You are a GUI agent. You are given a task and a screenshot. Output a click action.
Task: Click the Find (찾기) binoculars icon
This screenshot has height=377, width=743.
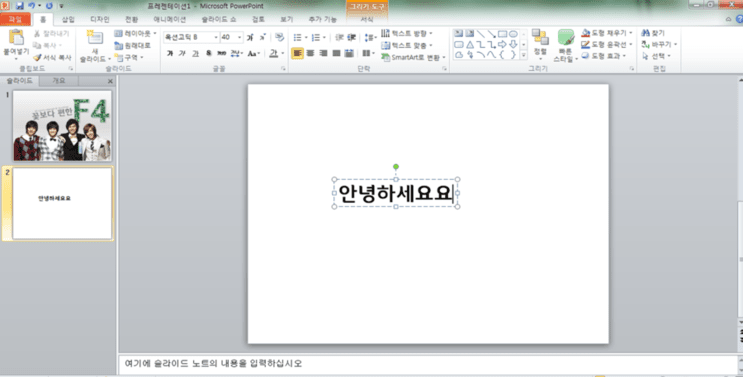tap(645, 33)
